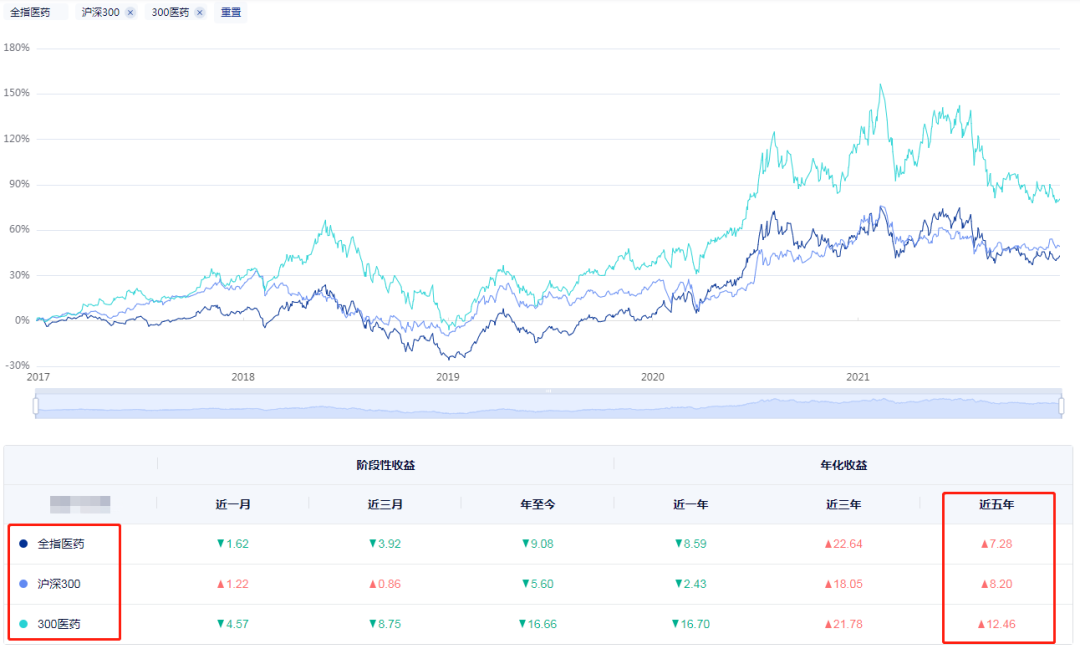Click the middle of the range slider track
1080x649 pixels.
click(x=548, y=406)
